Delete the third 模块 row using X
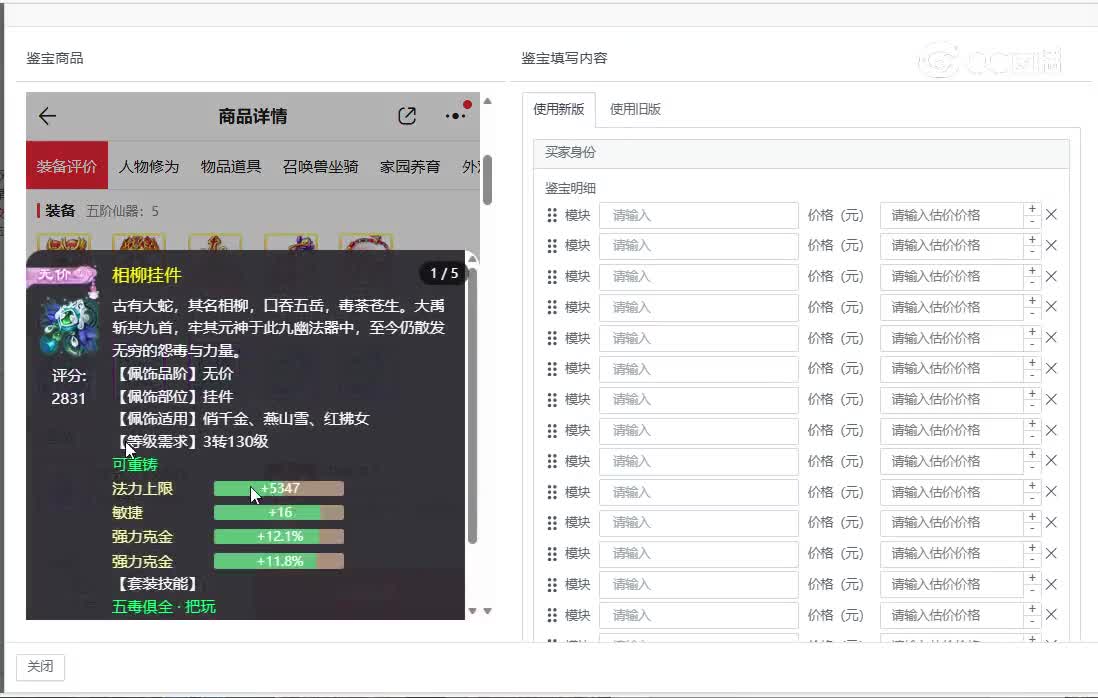This screenshot has height=698, width=1098. pyautogui.click(x=1051, y=276)
